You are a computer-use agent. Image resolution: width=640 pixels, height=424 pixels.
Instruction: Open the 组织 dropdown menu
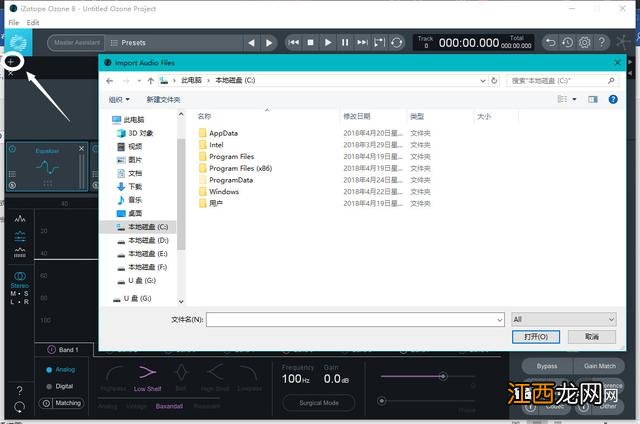click(119, 100)
